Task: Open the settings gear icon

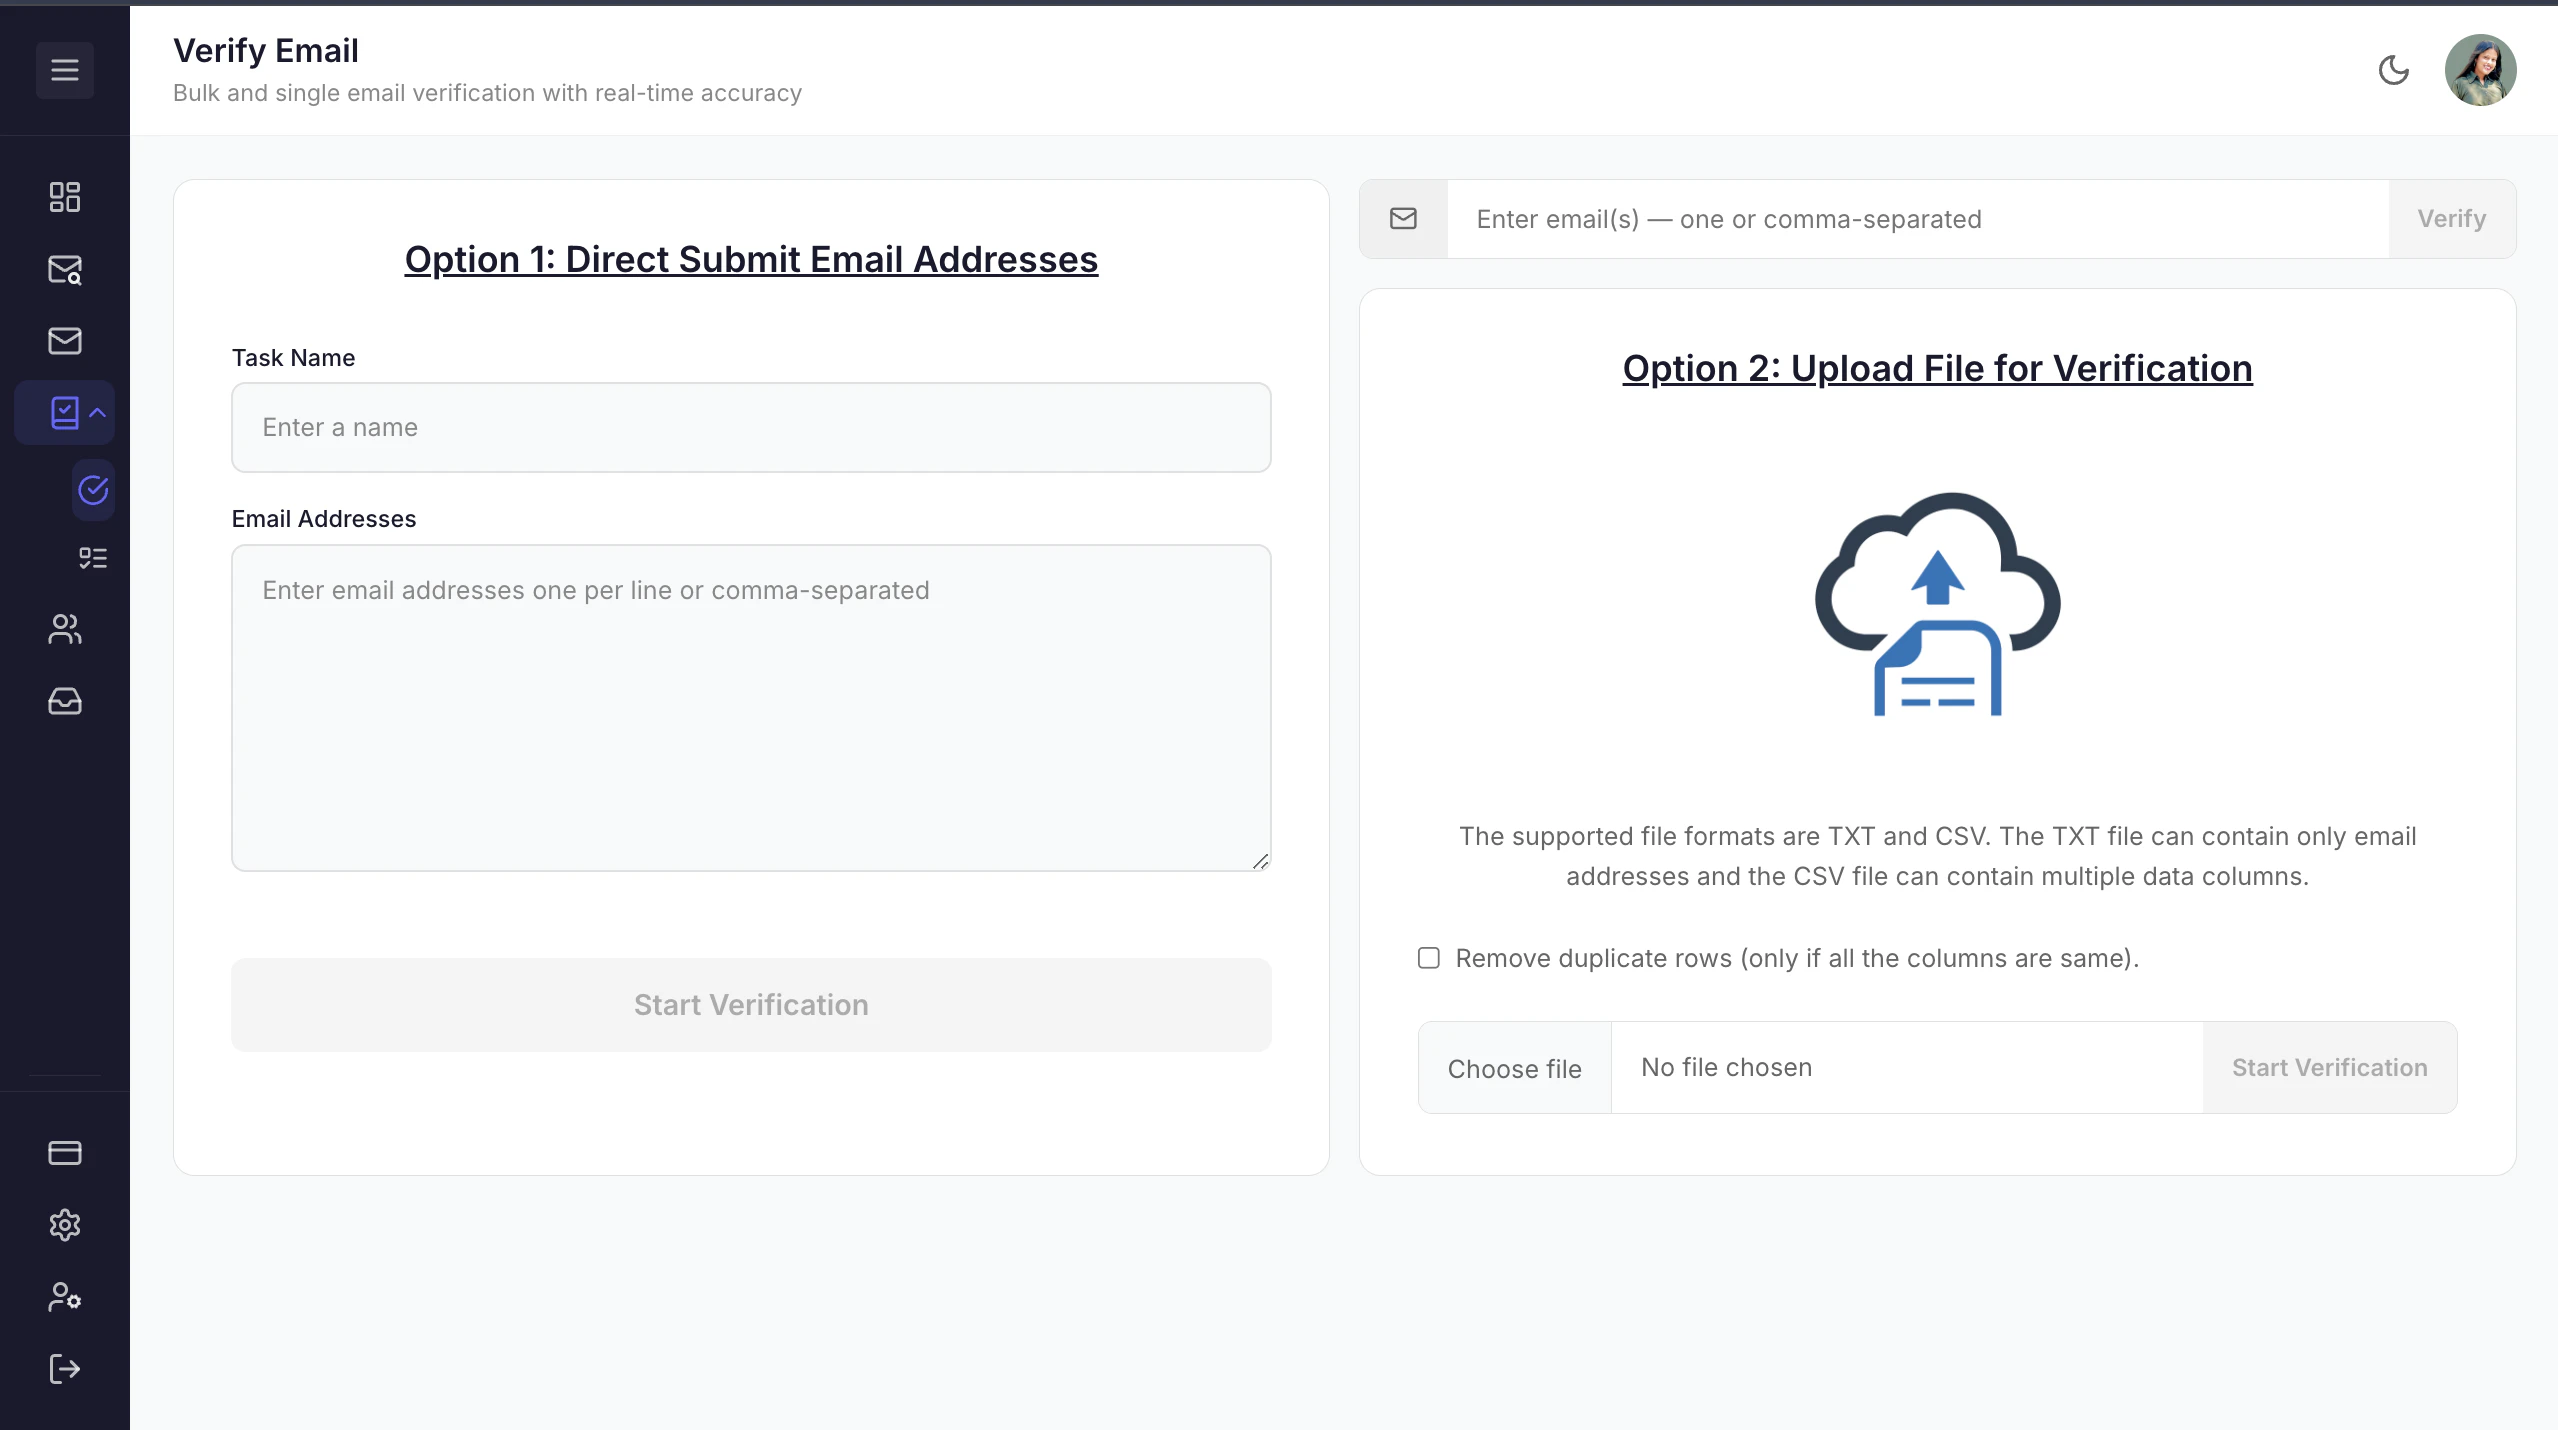Action: 65,1225
